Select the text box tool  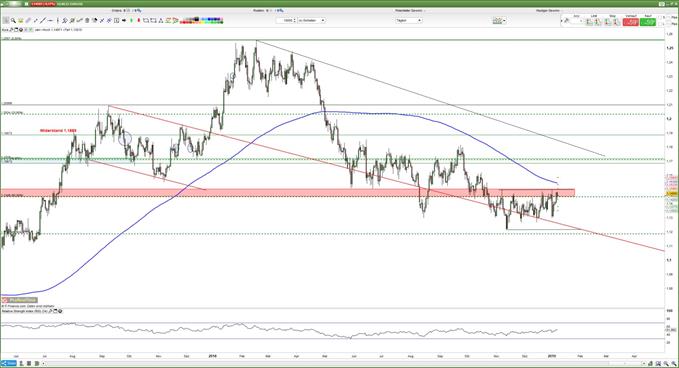point(116,20)
